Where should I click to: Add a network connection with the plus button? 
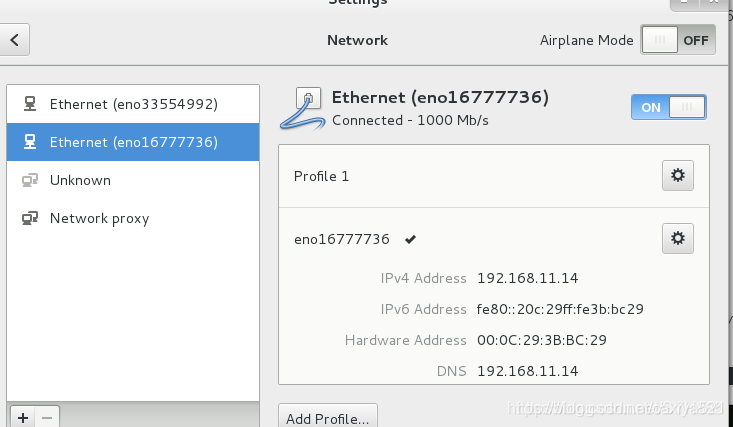point(23,417)
